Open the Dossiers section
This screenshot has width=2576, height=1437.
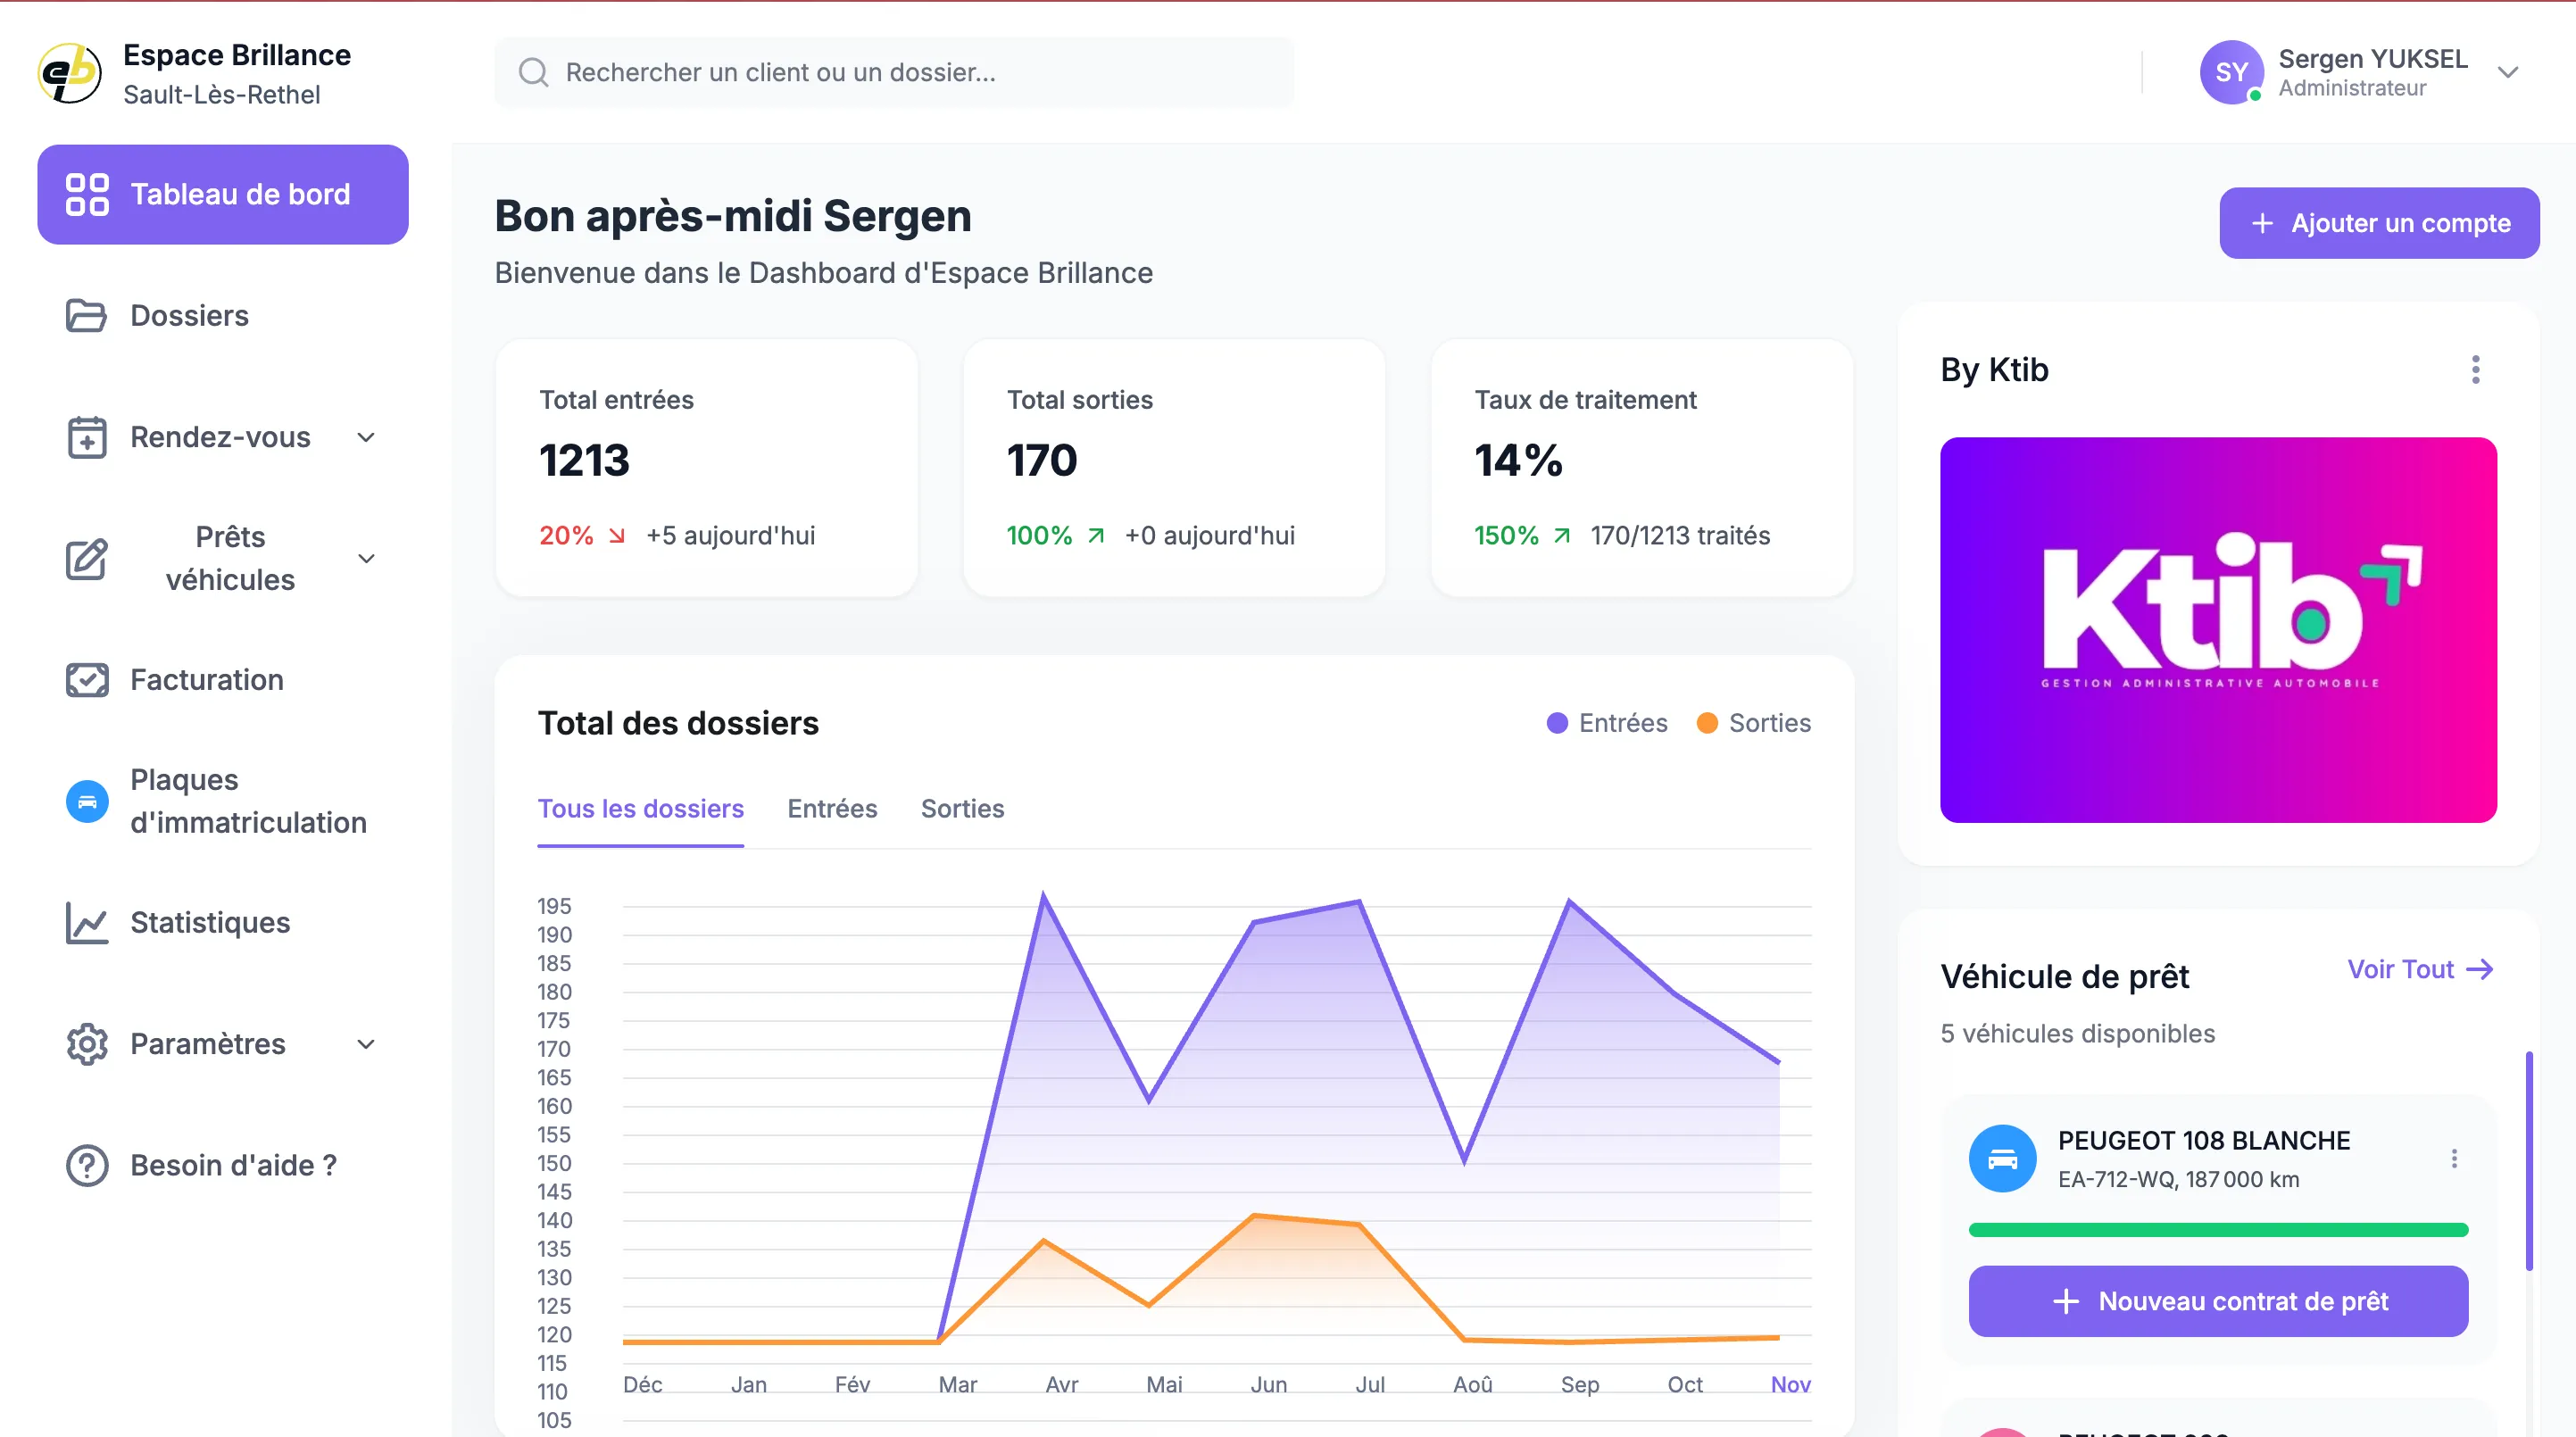[x=188, y=315]
